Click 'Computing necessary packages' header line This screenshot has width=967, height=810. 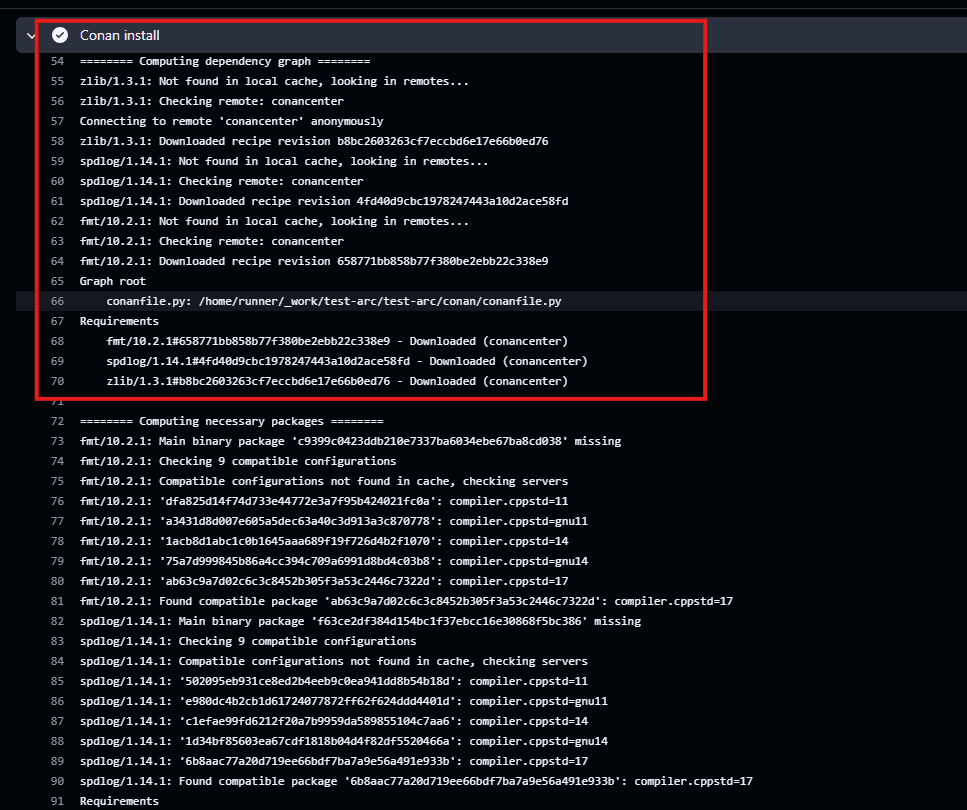[x=231, y=421]
